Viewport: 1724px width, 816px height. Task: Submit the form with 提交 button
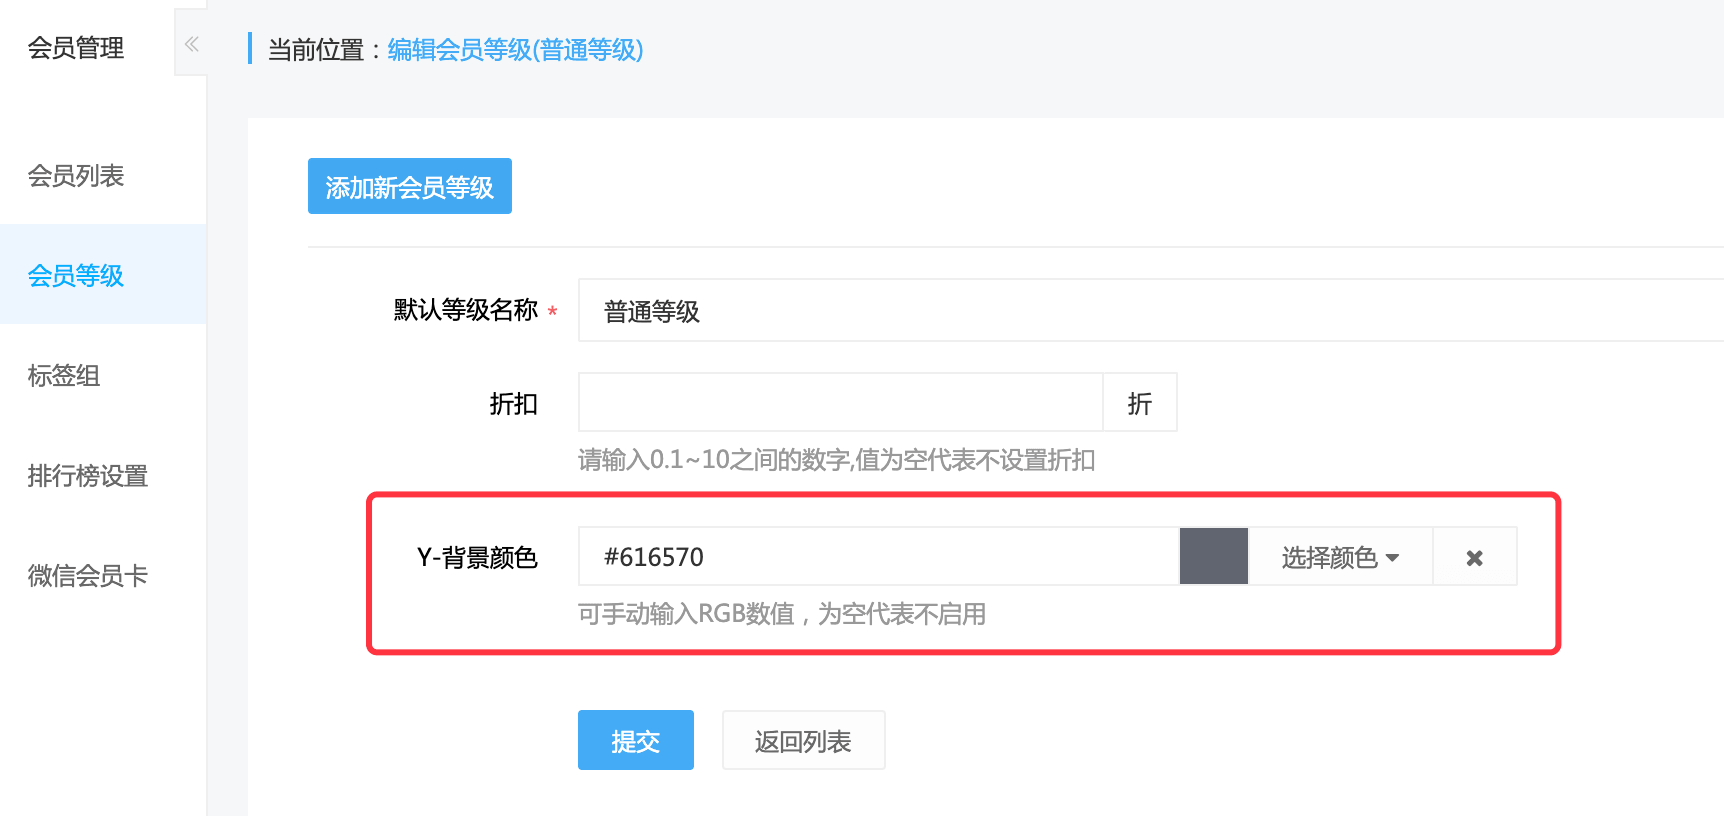(636, 740)
